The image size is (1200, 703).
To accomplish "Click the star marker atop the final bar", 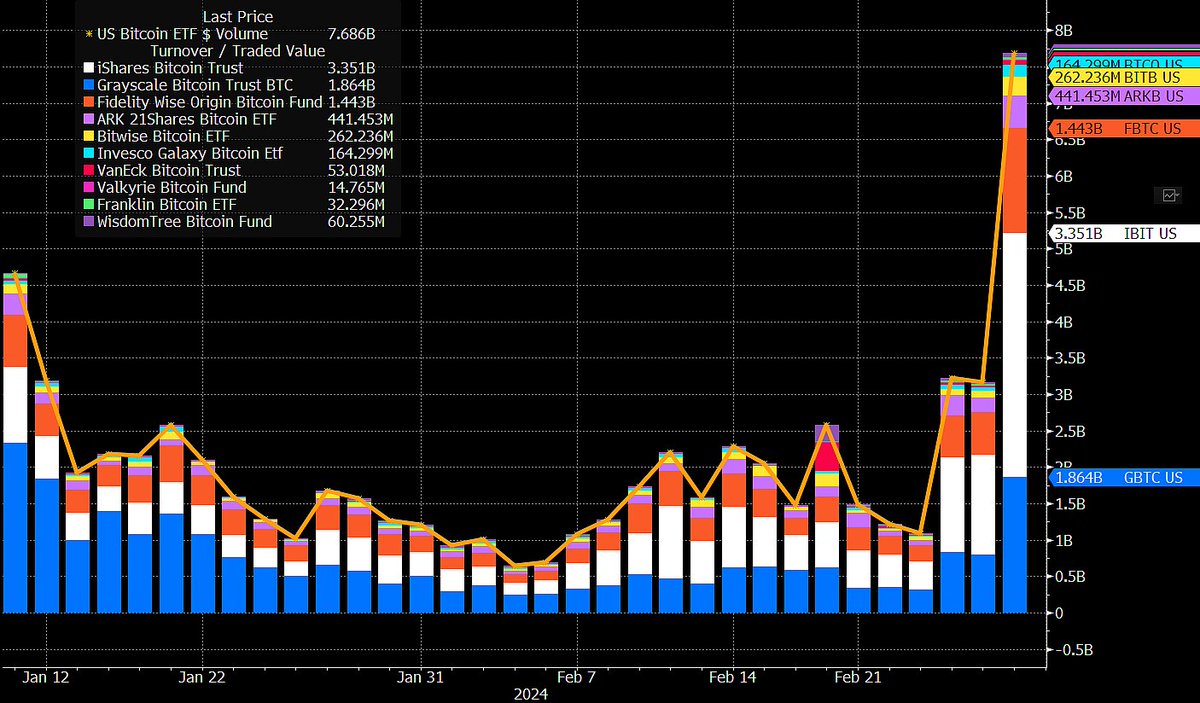I will click(1014, 54).
